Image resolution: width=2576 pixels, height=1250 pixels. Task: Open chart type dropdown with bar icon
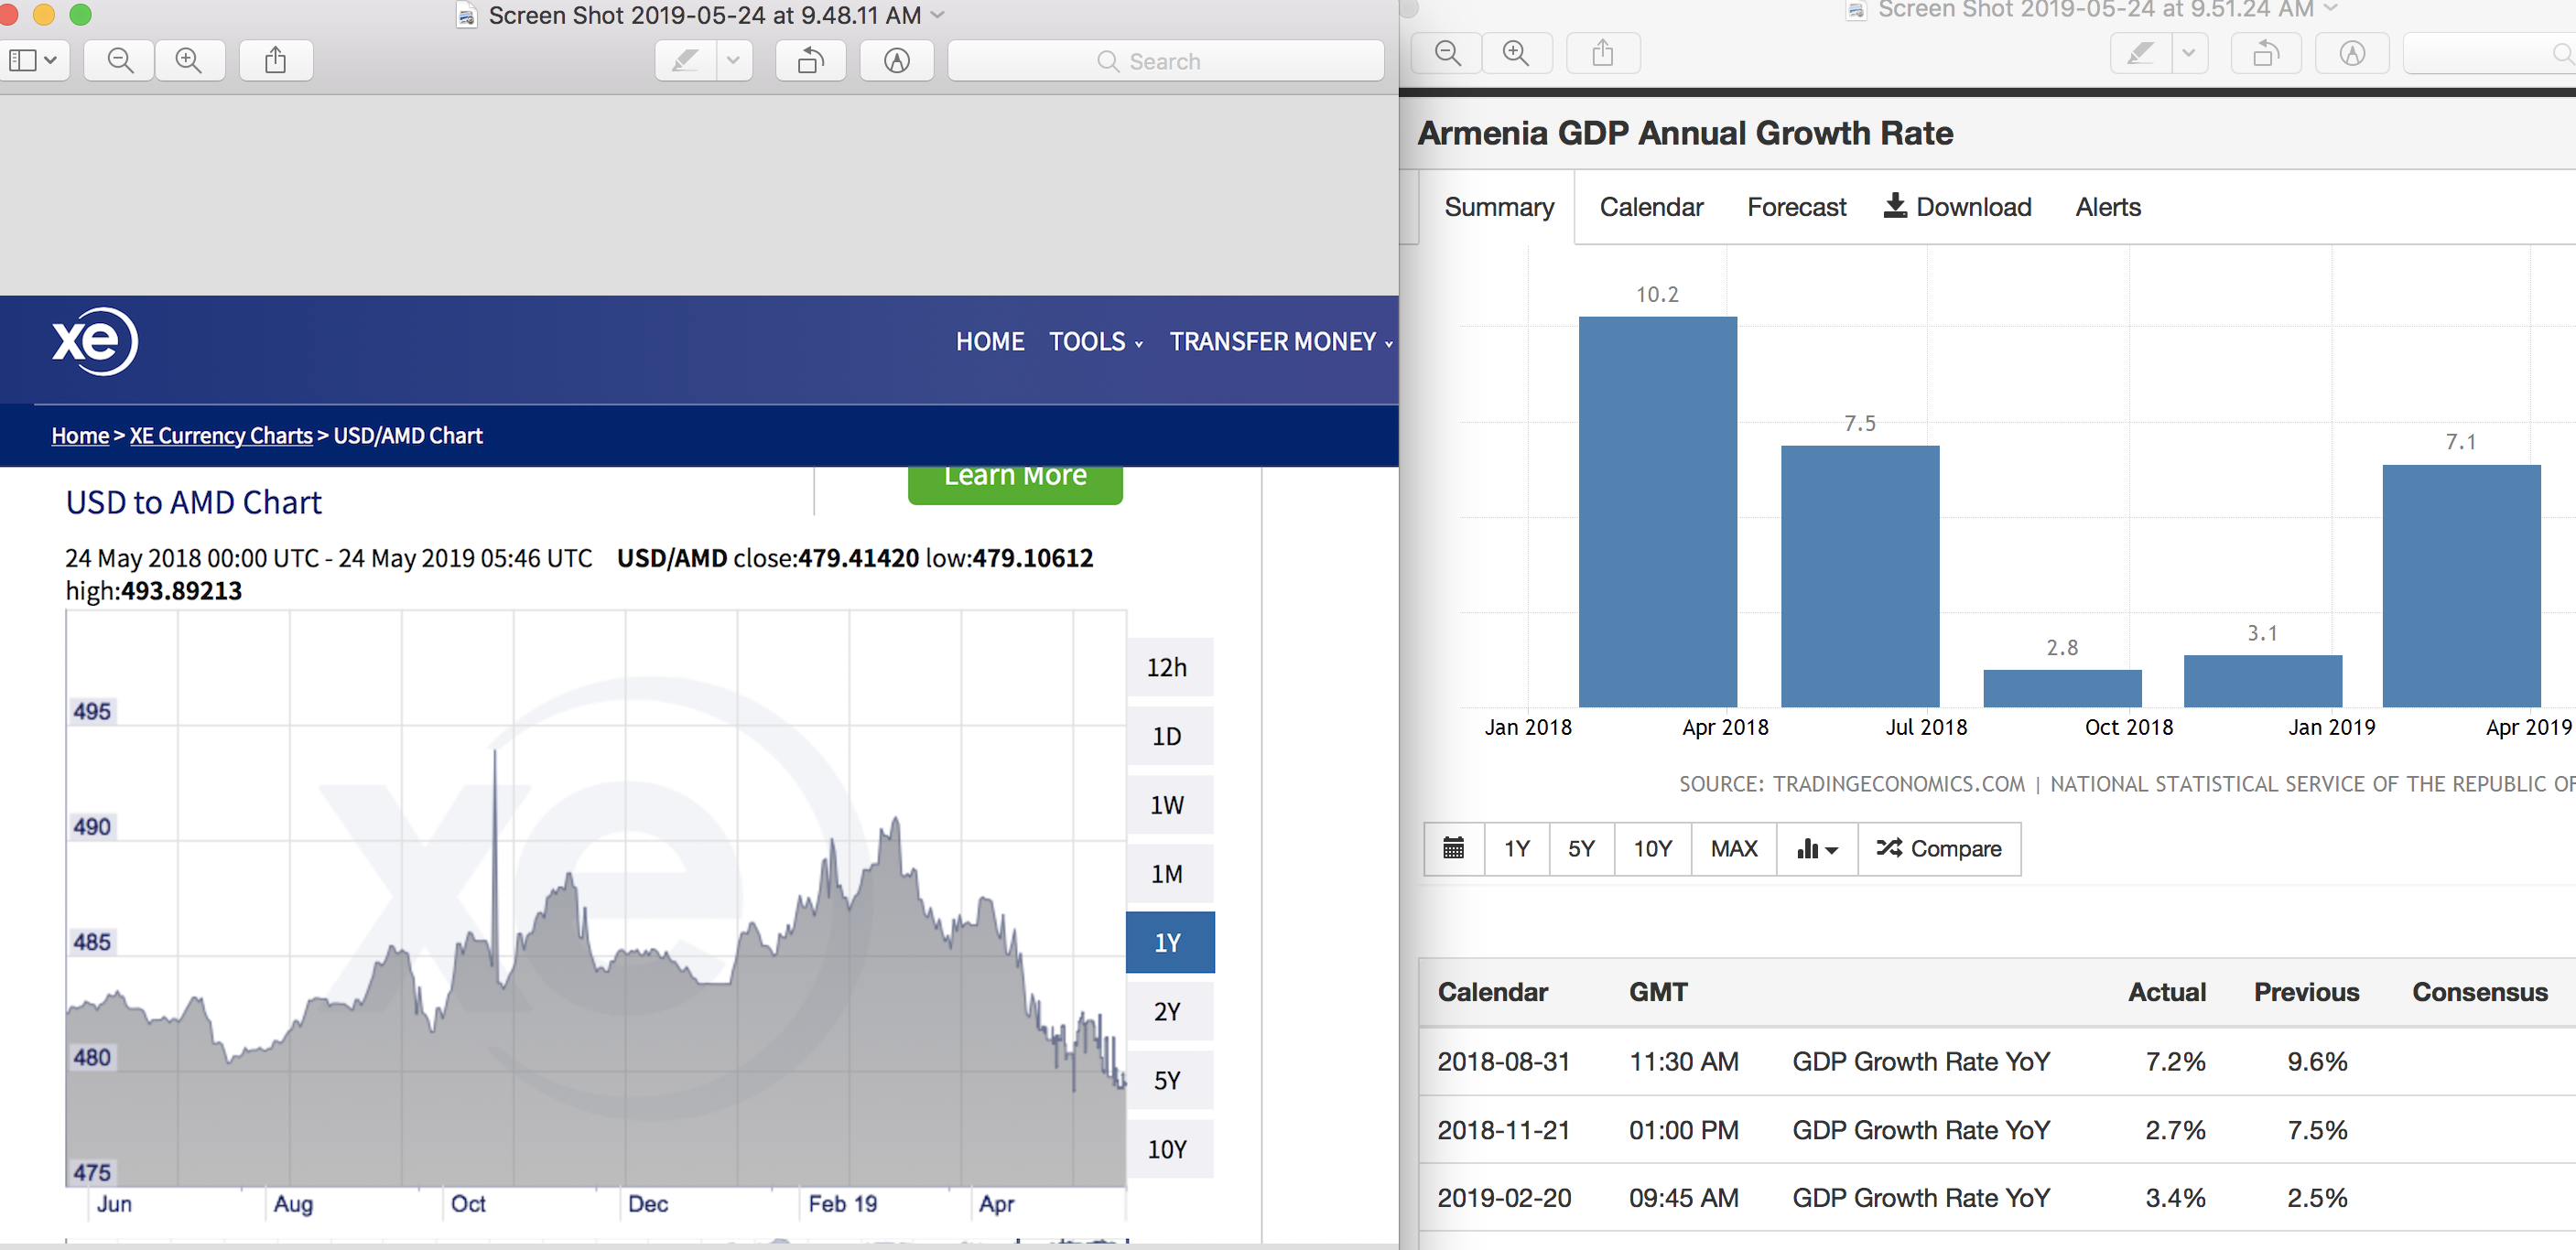point(1817,849)
